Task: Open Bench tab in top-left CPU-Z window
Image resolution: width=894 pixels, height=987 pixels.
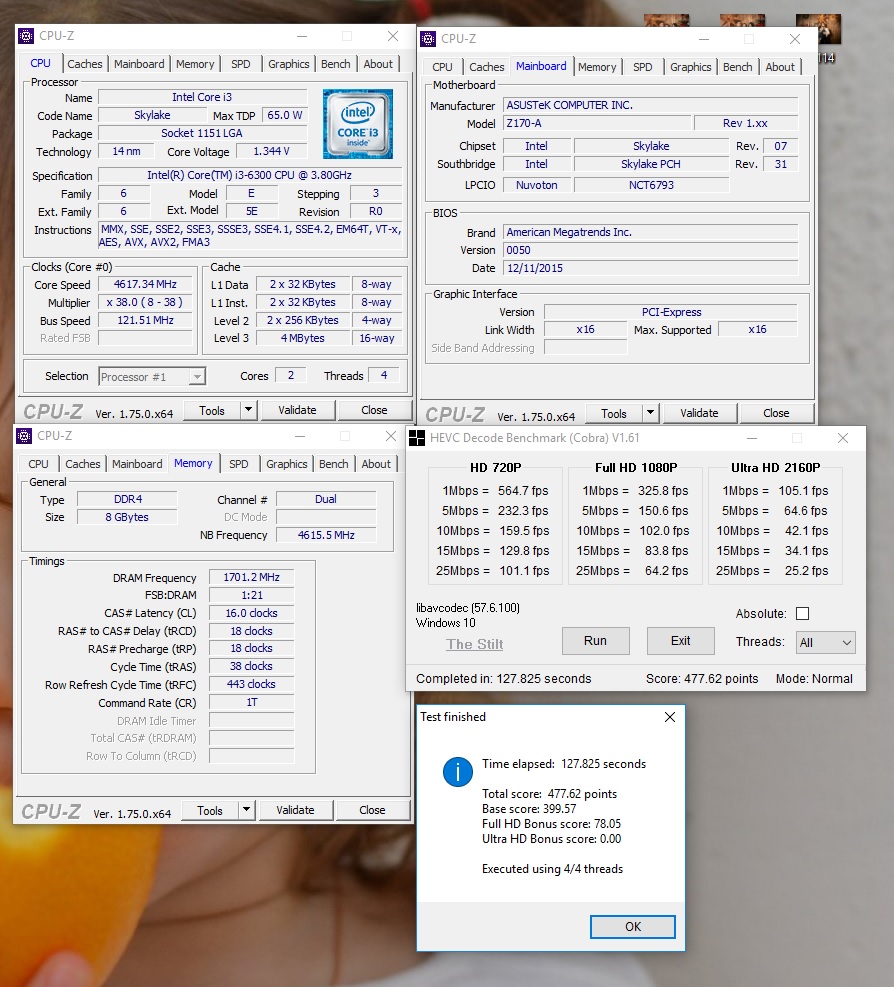Action: [336, 64]
